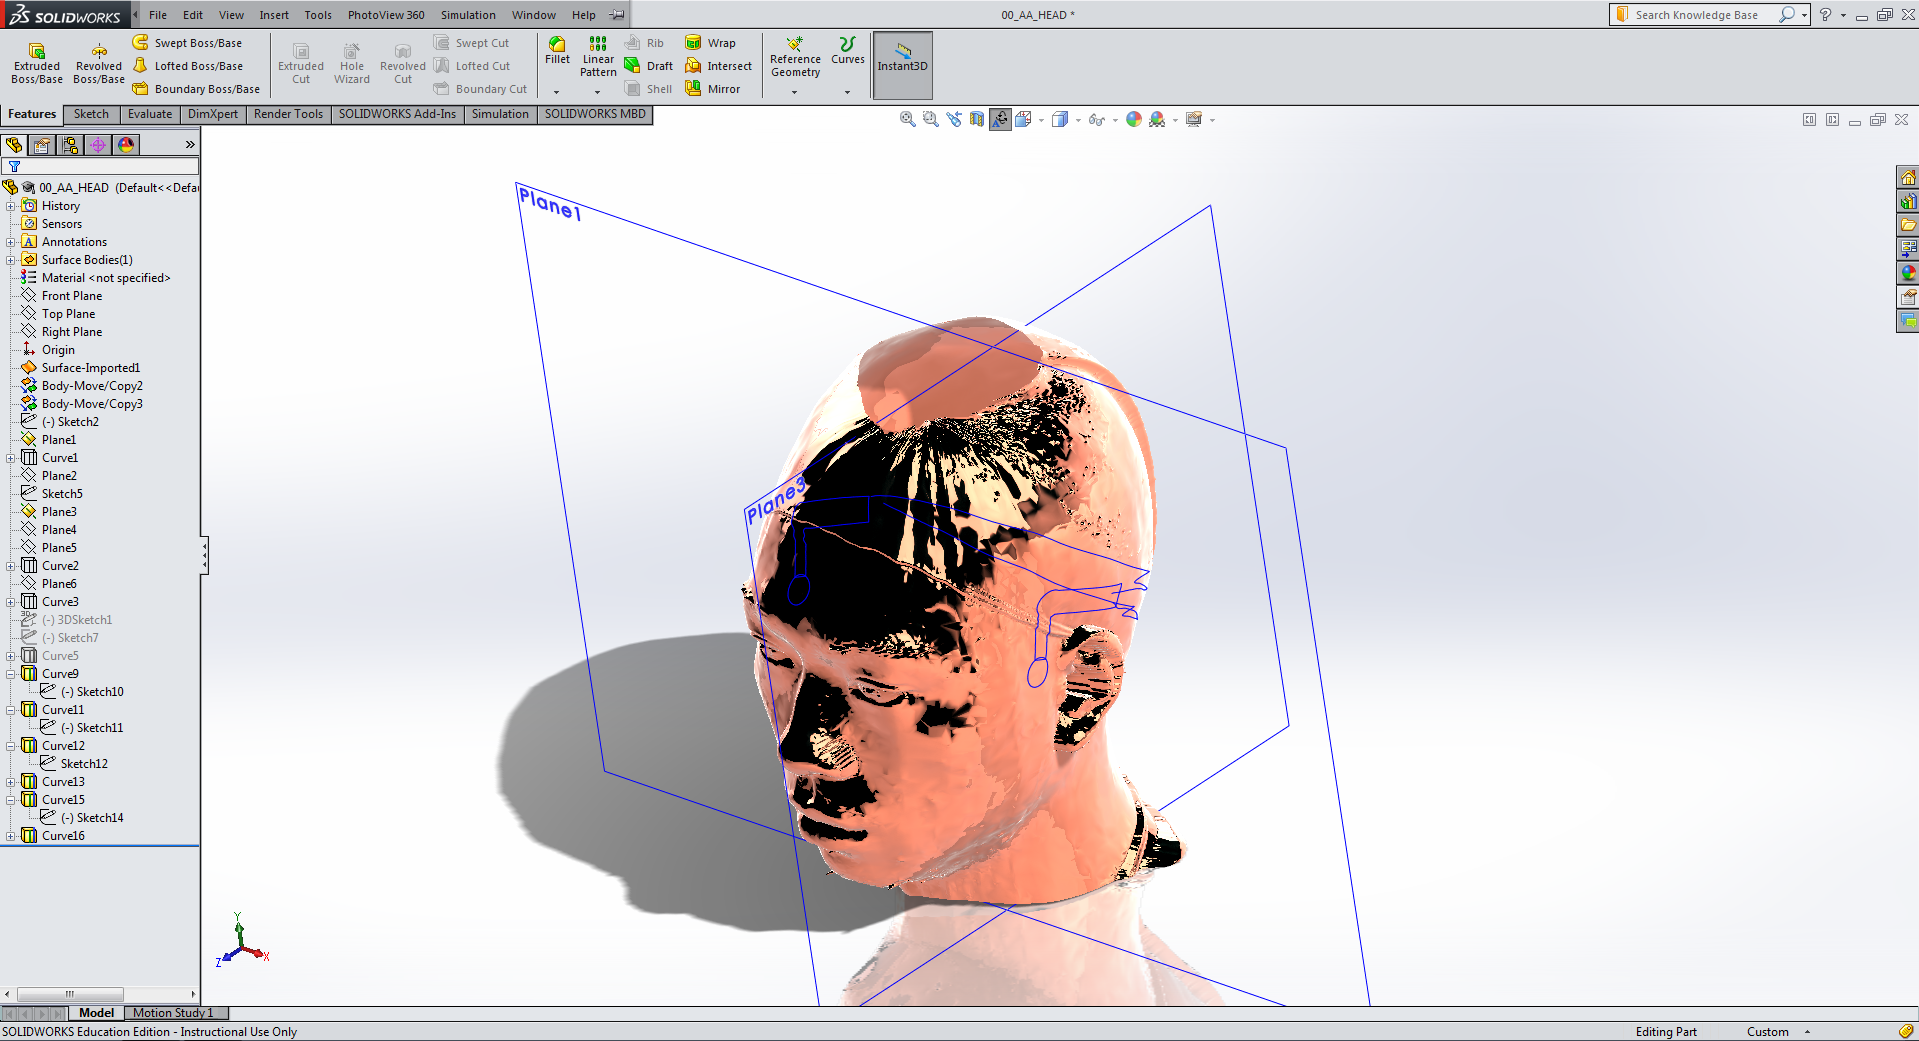Open the Linear Pattern tool
Screen dimensions: 1919x1041
[x=598, y=57]
